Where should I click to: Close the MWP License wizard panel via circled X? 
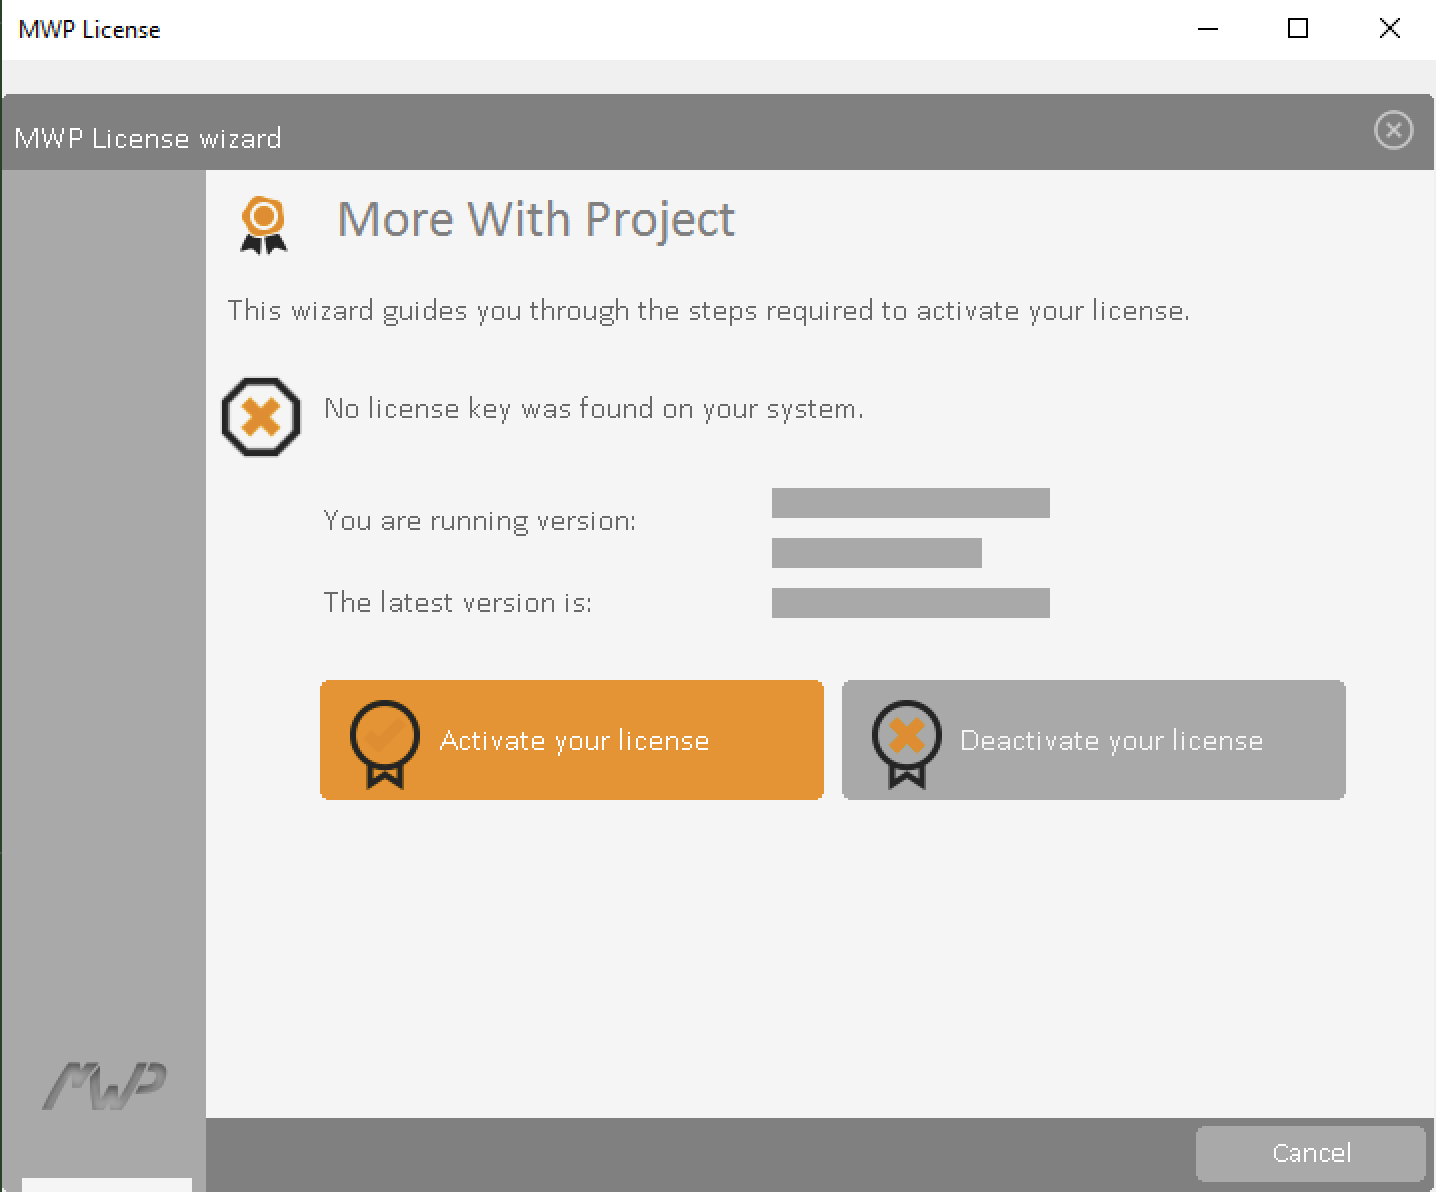point(1393,130)
